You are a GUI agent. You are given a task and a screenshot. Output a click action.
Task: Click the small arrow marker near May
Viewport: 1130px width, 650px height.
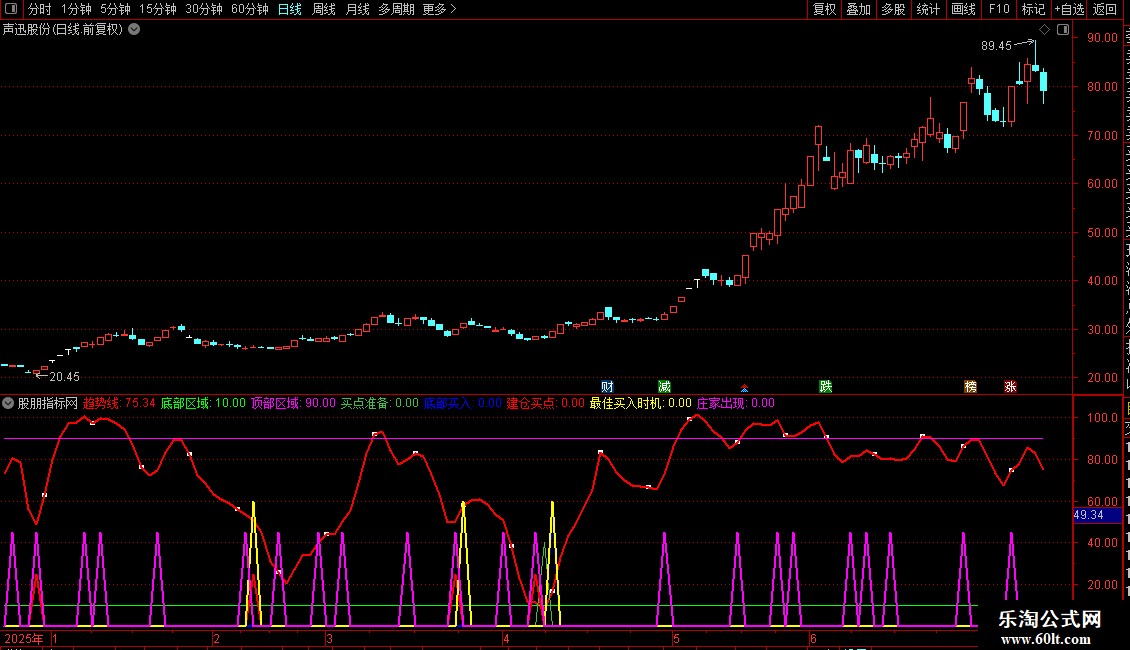744,388
